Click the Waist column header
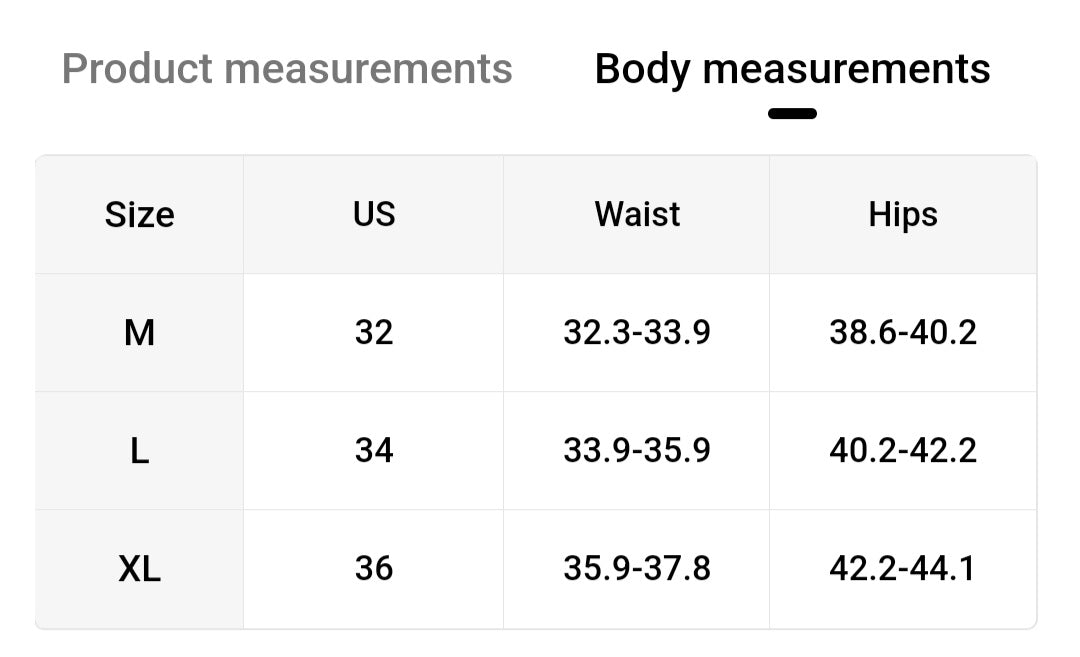This screenshot has height=657, width=1080. coord(637,214)
